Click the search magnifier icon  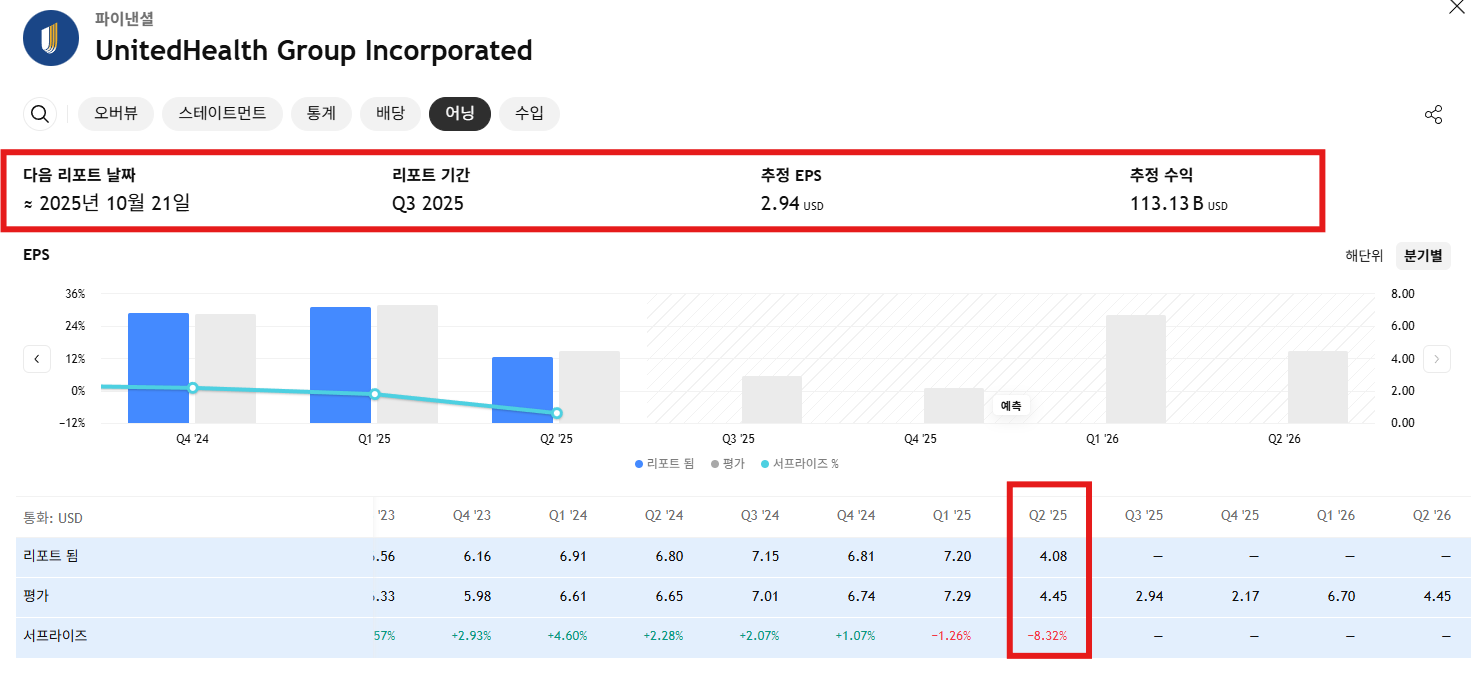pyautogui.click(x=40, y=114)
